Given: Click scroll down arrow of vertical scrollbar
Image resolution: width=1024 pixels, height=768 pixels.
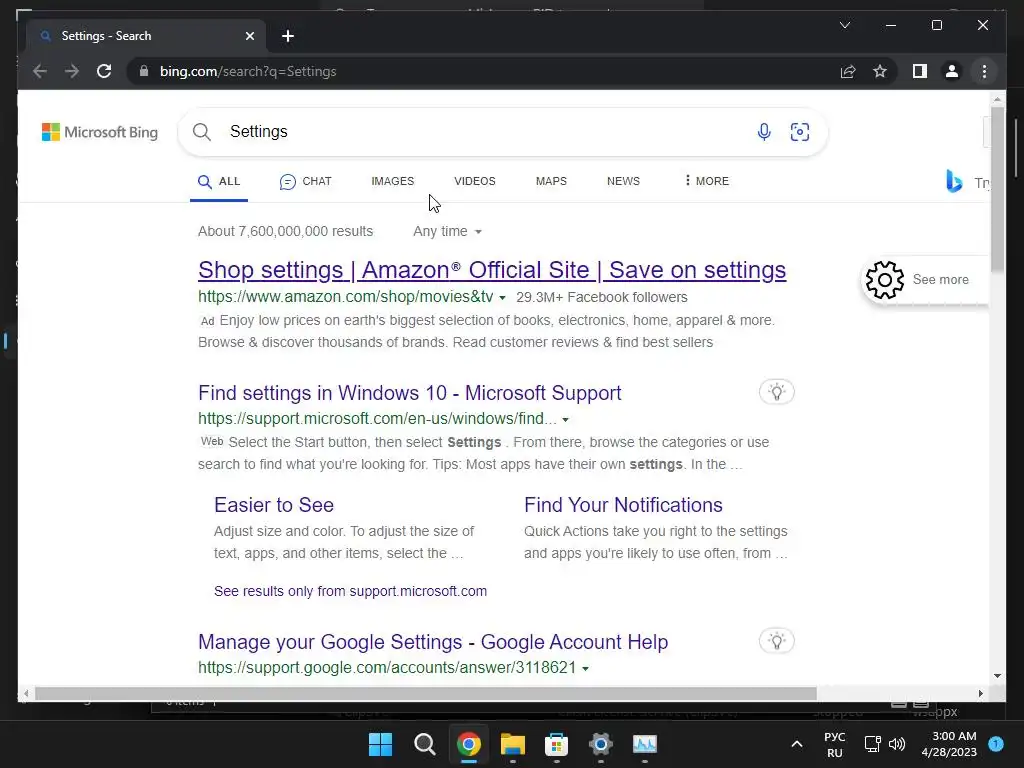Looking at the screenshot, I should pos(997,676).
